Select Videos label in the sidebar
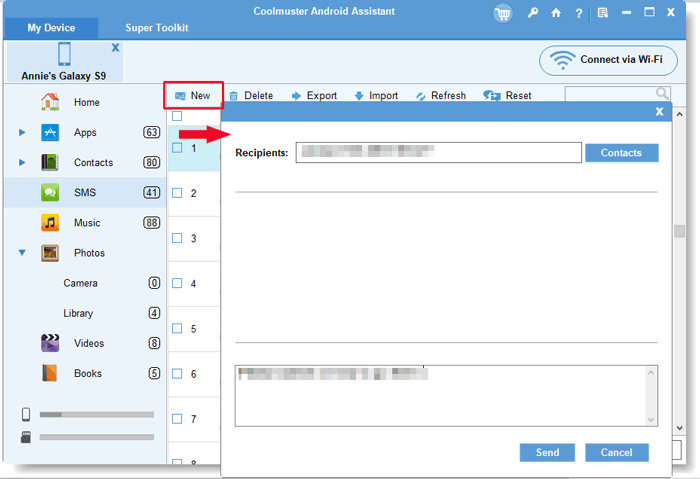The width and height of the screenshot is (700, 479). (89, 343)
